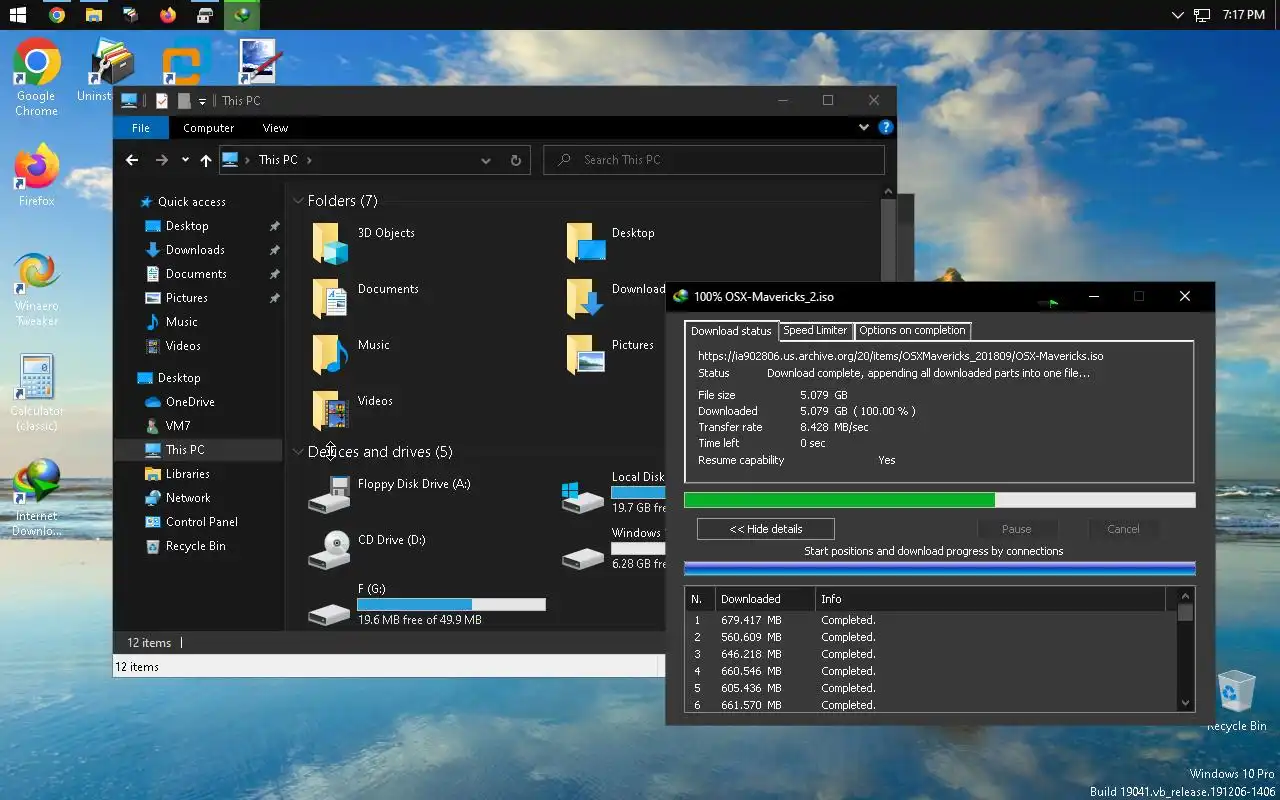Open Internet Download Manager desktop shortcut

point(36,497)
